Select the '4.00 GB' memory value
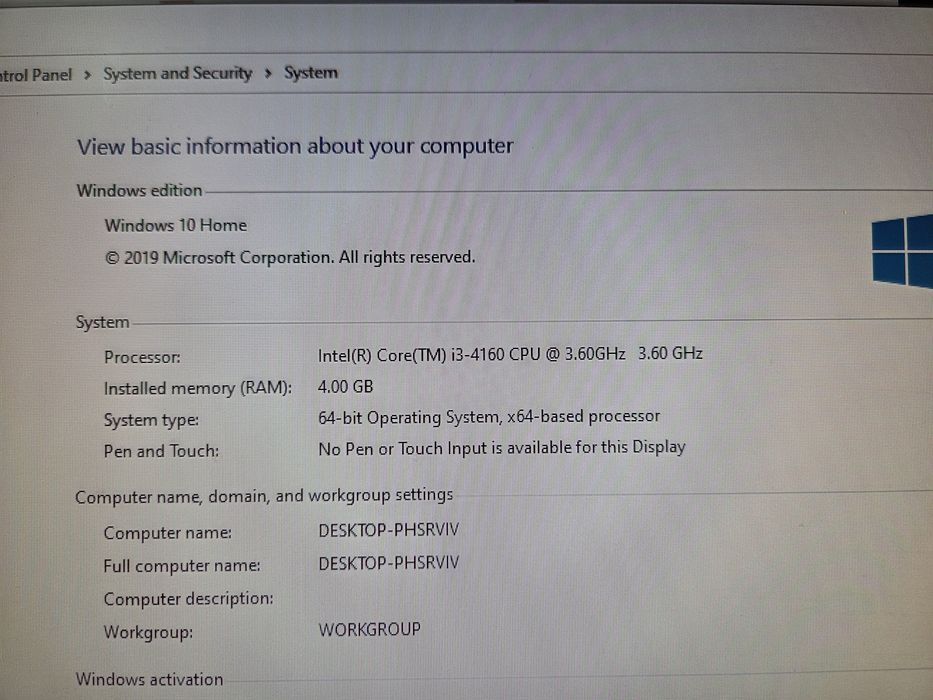The image size is (933, 700). [345, 387]
